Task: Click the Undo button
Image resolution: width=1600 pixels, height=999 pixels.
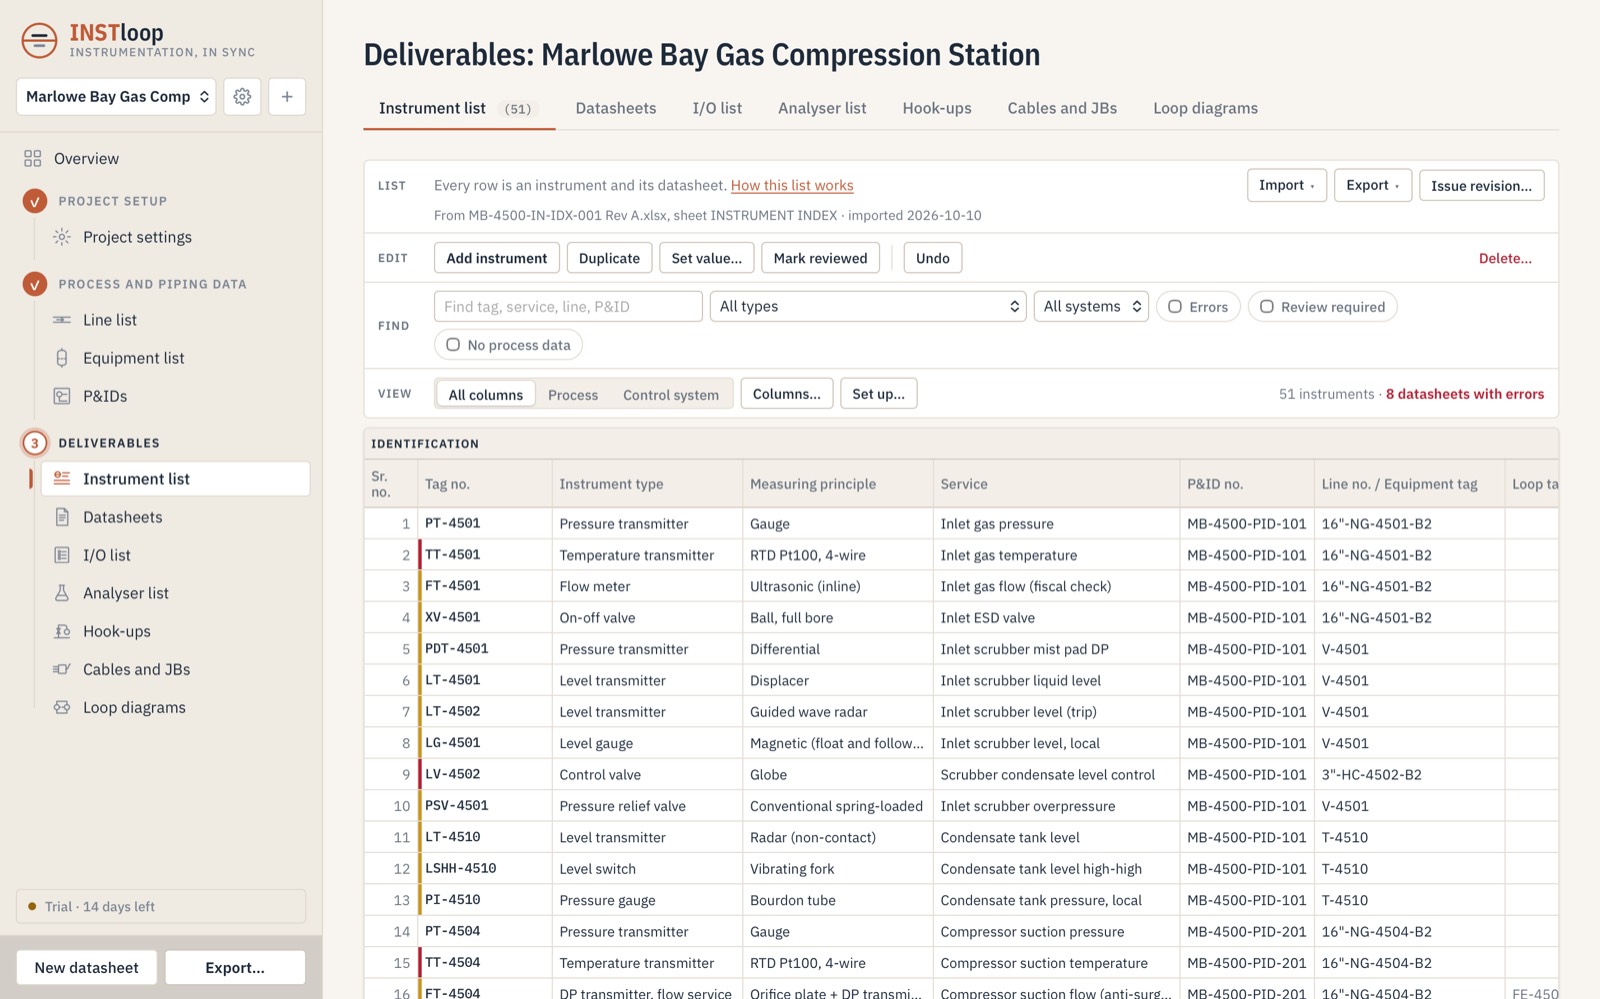Action: point(933,258)
